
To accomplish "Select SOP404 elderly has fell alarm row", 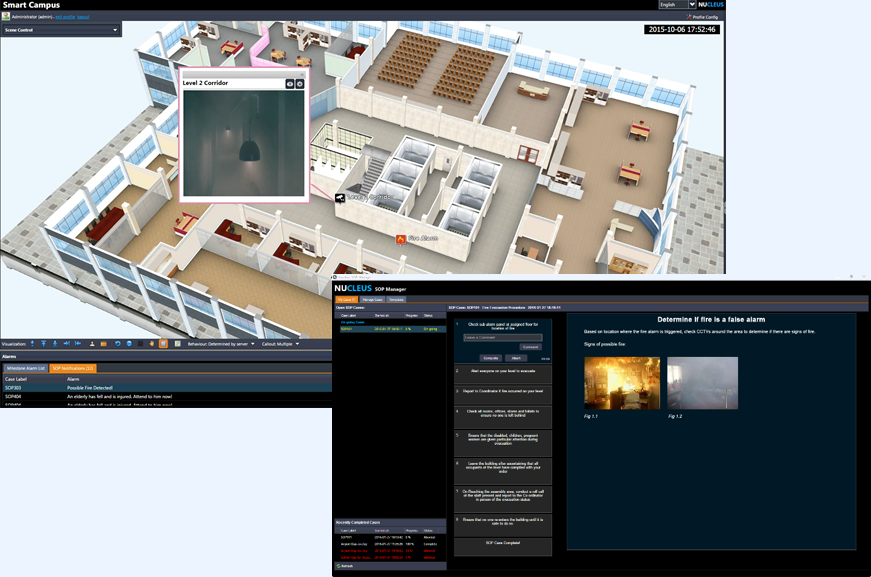I will coord(166,397).
